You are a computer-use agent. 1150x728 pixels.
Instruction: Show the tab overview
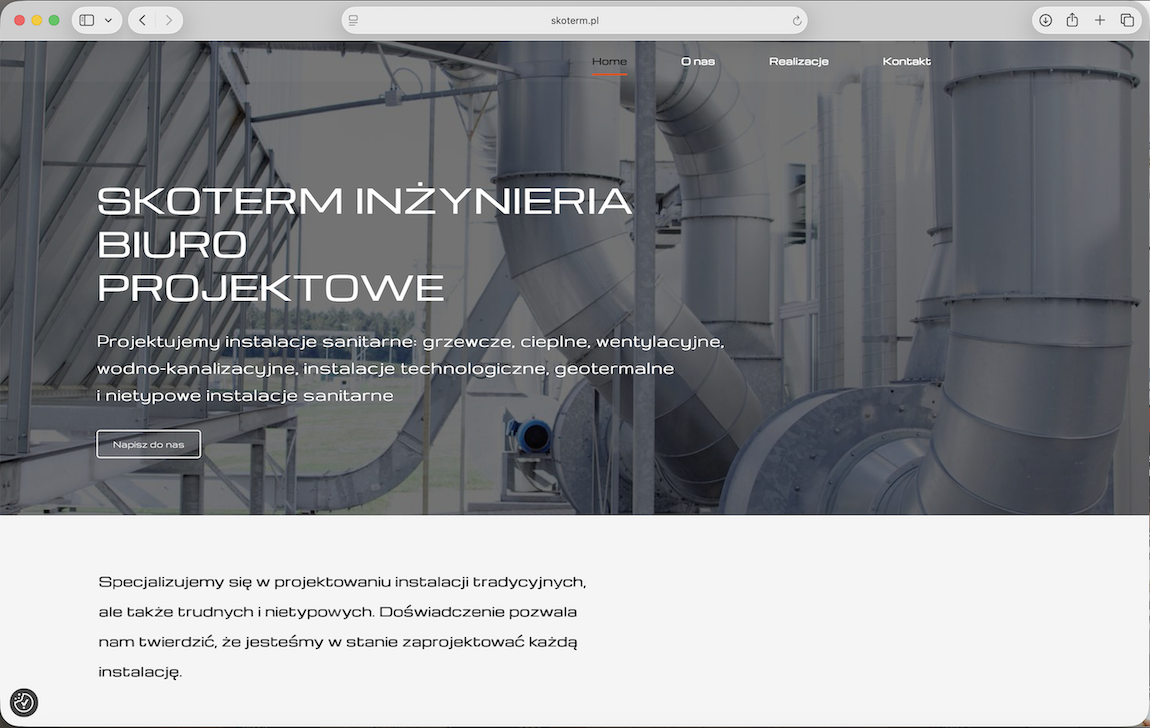pos(1127,20)
